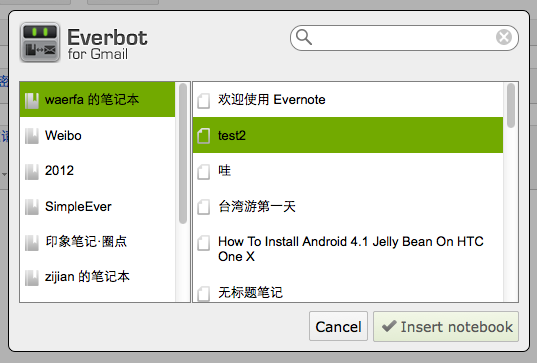The image size is (537, 363).
Task: Click the notes list scrollbar thumb
Action: point(511,105)
